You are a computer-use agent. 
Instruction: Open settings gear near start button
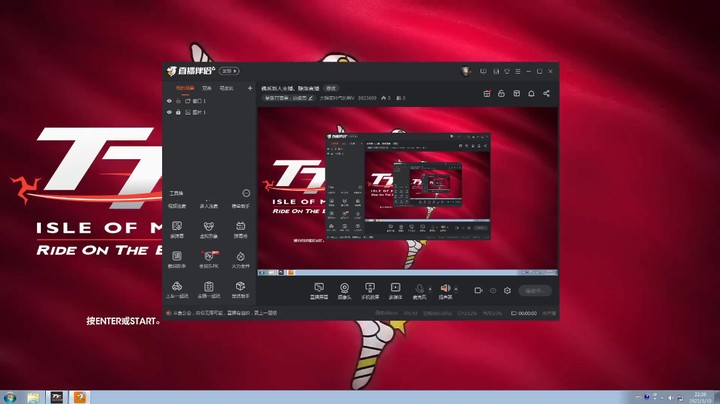(507, 291)
